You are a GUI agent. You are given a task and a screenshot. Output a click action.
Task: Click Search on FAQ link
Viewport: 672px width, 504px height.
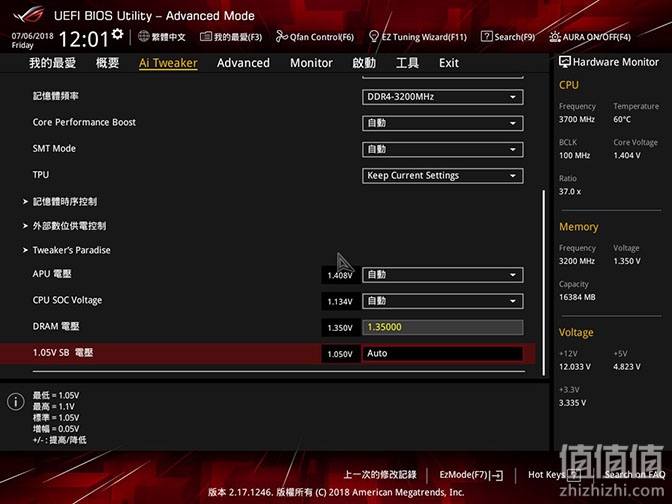click(635, 475)
